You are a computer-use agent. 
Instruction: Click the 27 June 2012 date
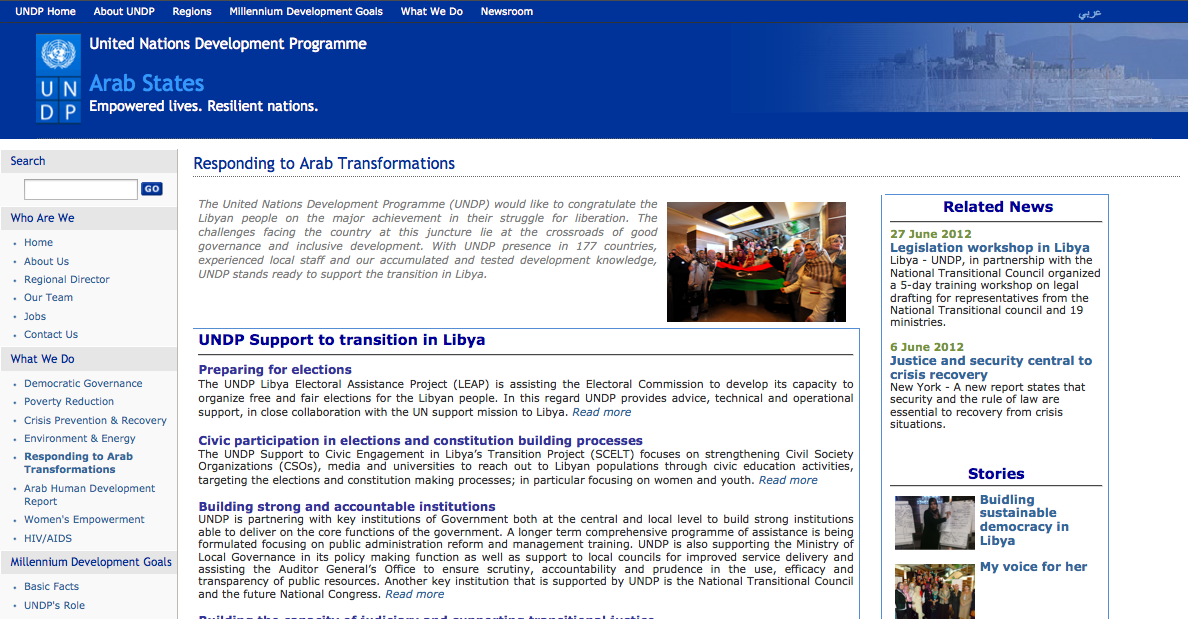point(930,234)
